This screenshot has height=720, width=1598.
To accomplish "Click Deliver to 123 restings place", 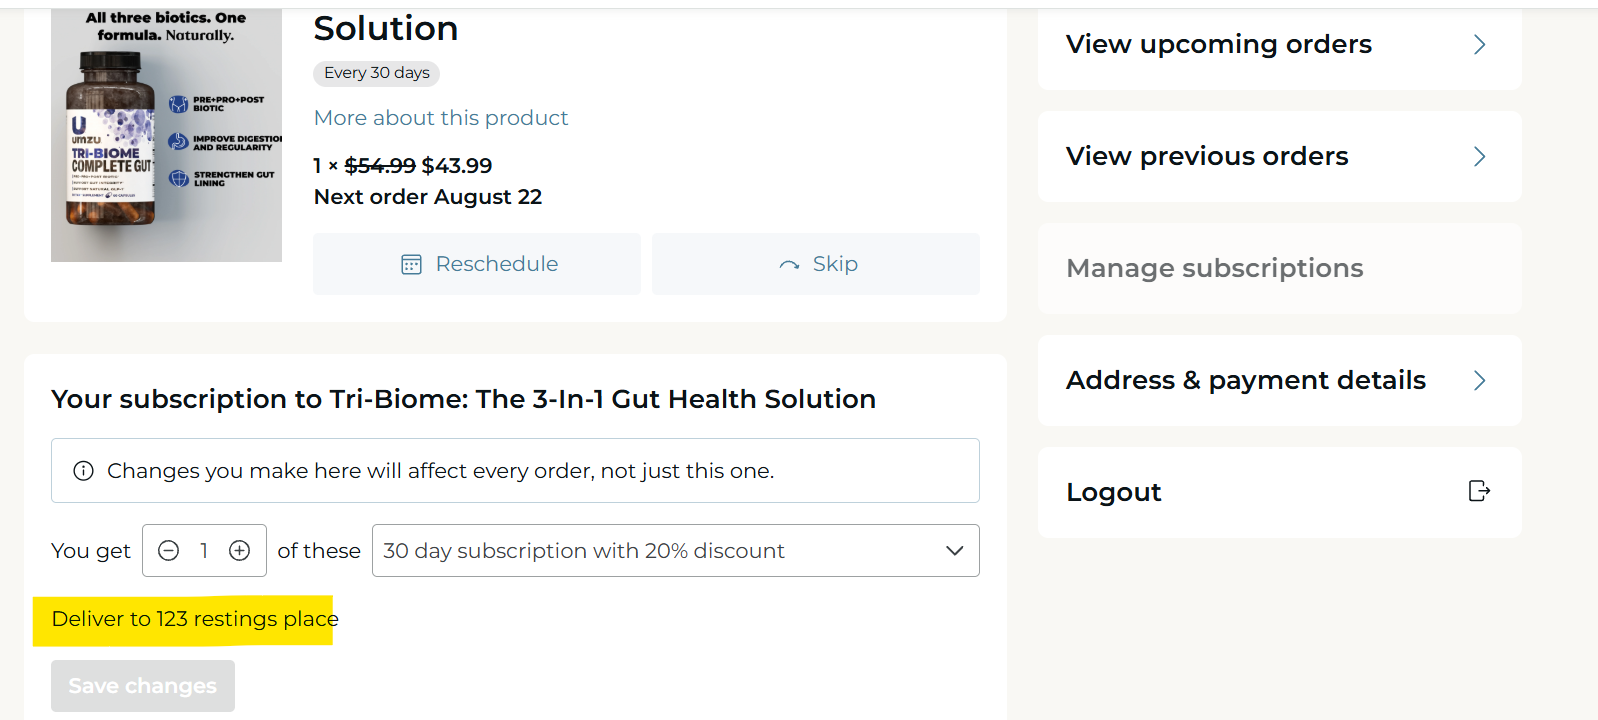I will [195, 619].
